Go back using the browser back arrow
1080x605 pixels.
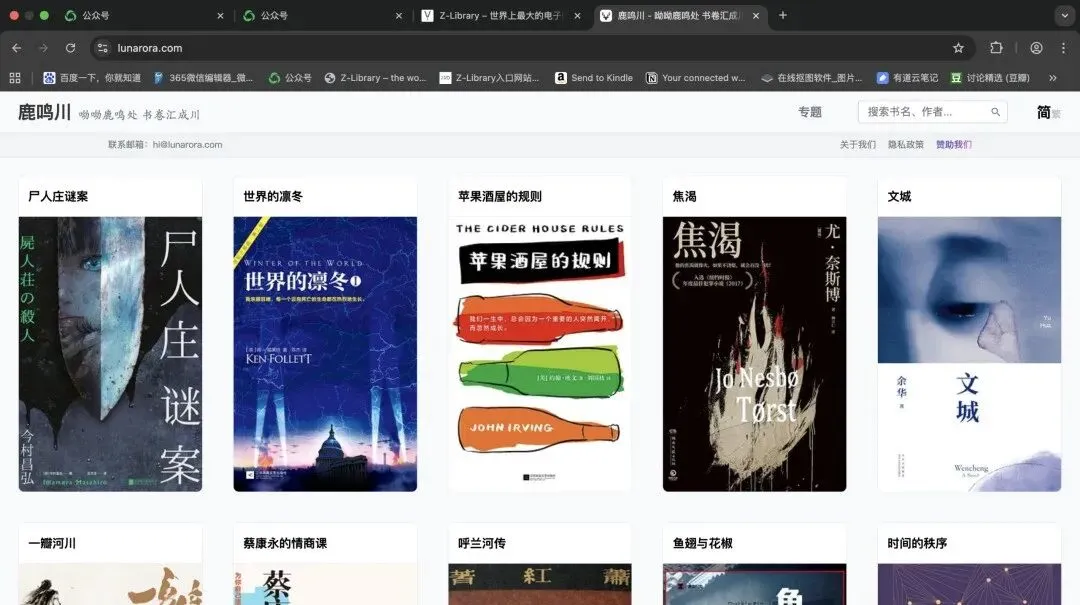point(17,48)
